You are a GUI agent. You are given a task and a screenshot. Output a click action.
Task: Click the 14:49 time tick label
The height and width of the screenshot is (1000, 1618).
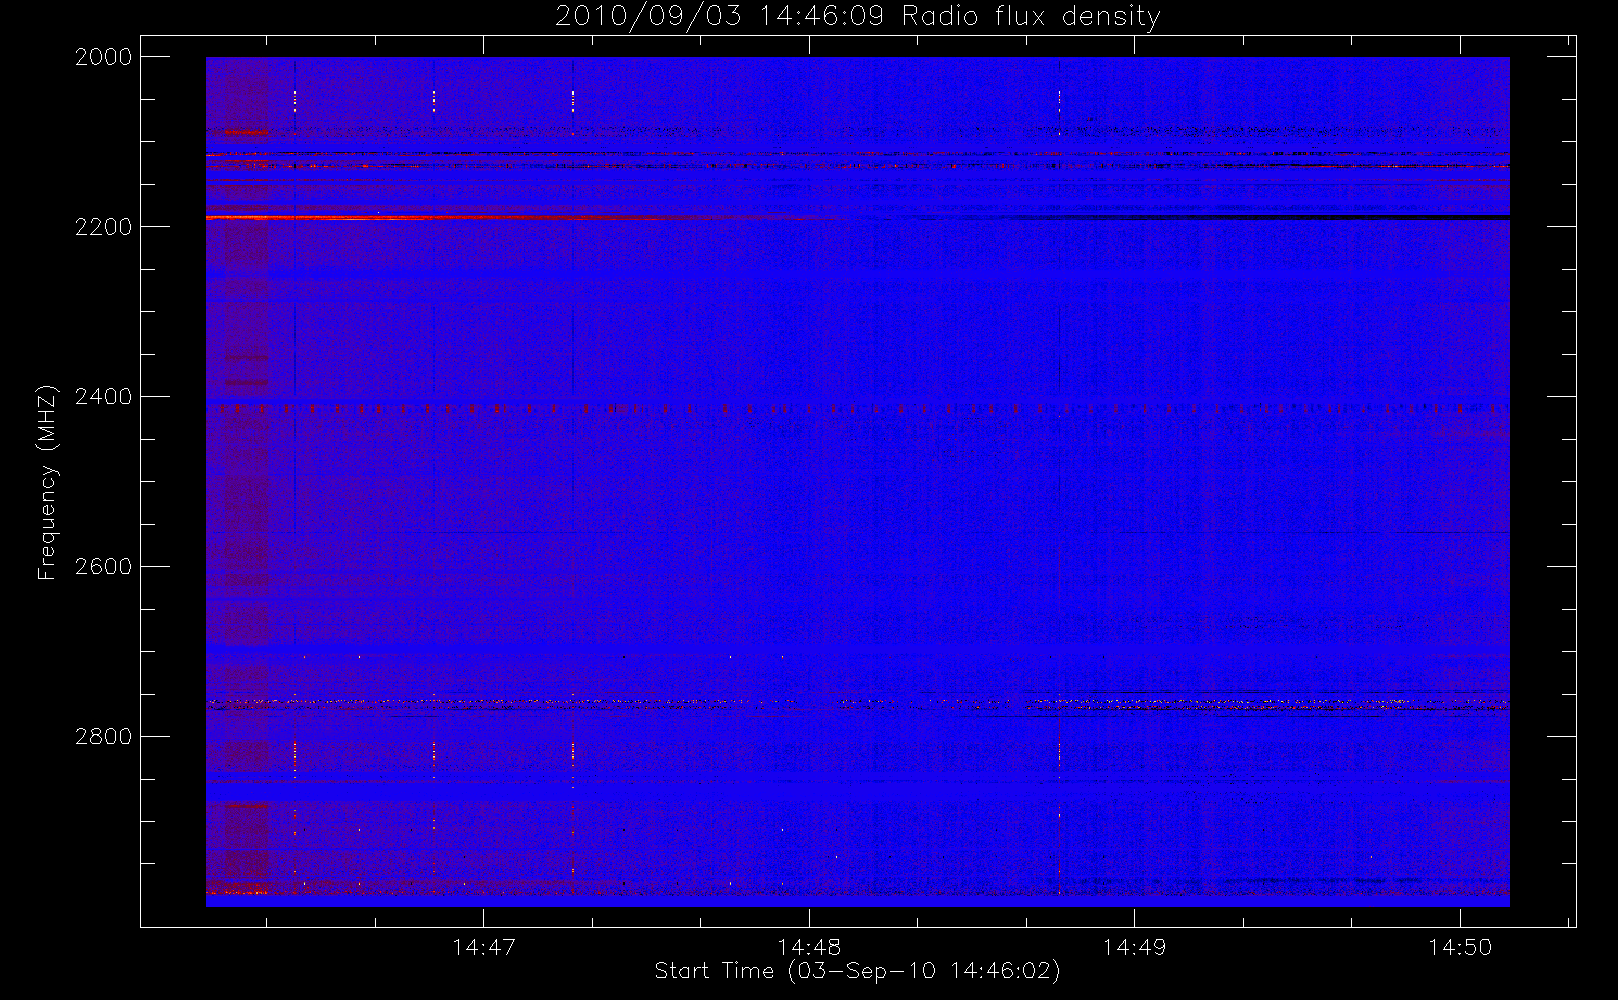1134,946
